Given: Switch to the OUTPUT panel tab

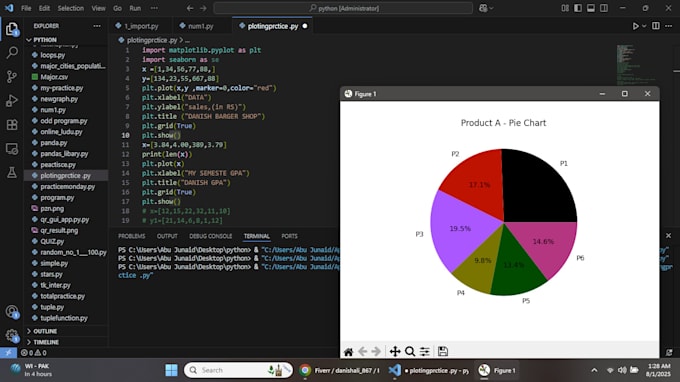Looking at the screenshot, I should point(167,236).
